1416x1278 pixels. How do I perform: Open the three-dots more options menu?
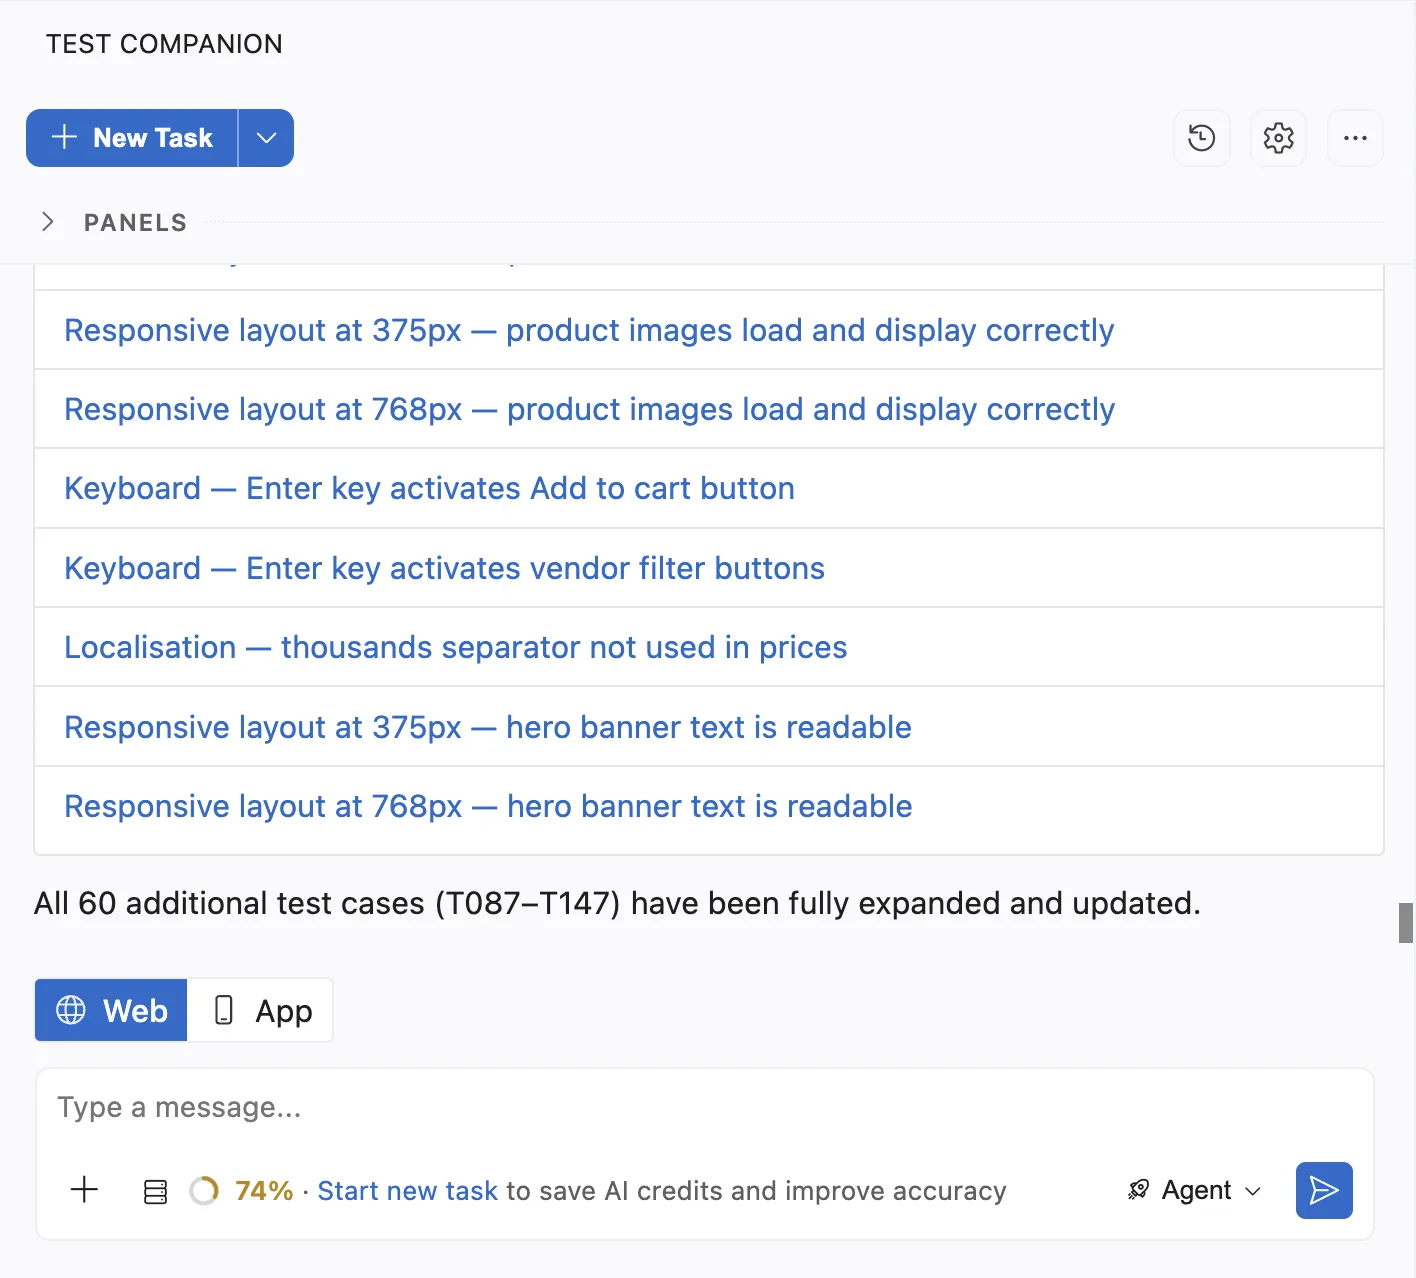pyautogui.click(x=1355, y=138)
